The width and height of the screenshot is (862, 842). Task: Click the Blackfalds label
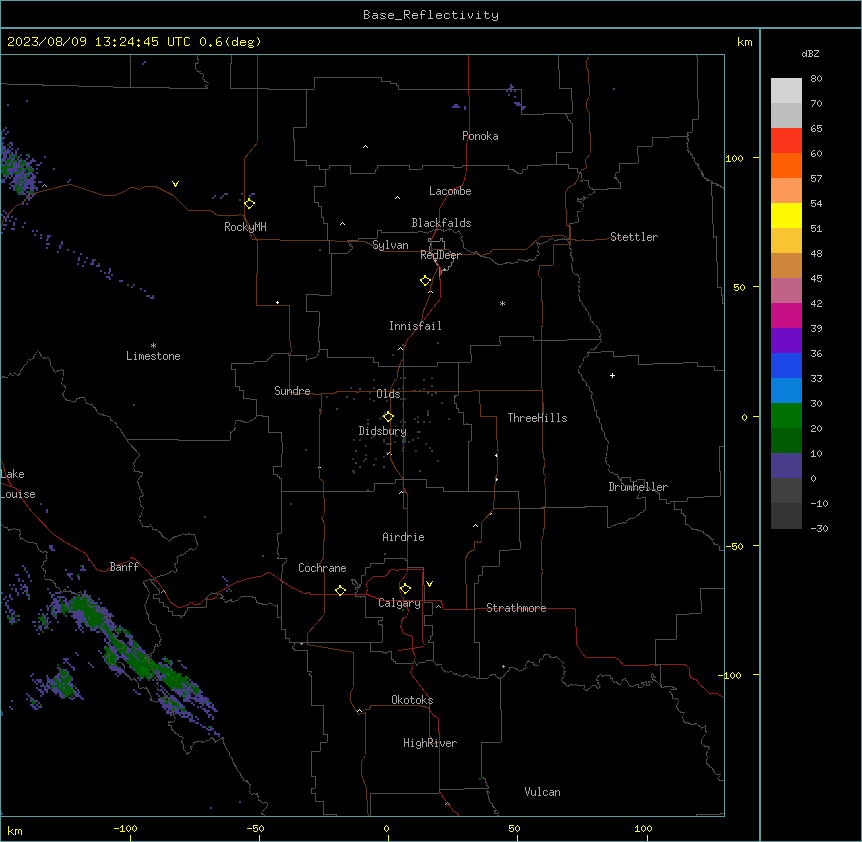tap(441, 223)
